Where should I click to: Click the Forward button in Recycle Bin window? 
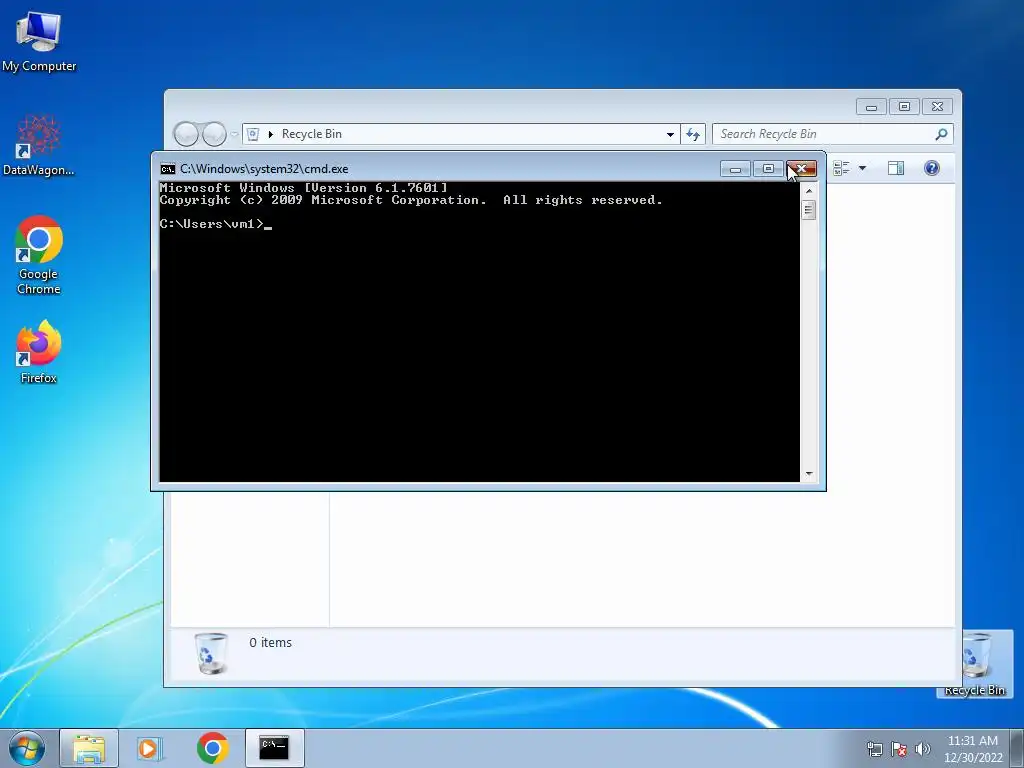(214, 135)
